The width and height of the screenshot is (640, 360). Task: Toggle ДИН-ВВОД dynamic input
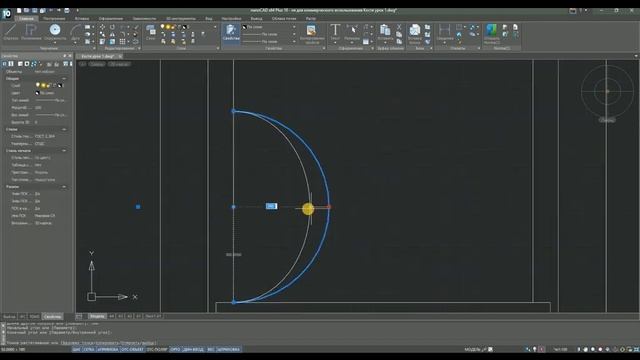point(193,349)
